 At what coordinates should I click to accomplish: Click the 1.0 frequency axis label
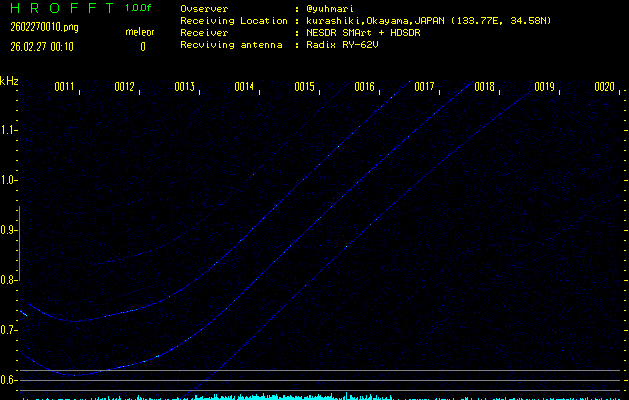point(9,180)
